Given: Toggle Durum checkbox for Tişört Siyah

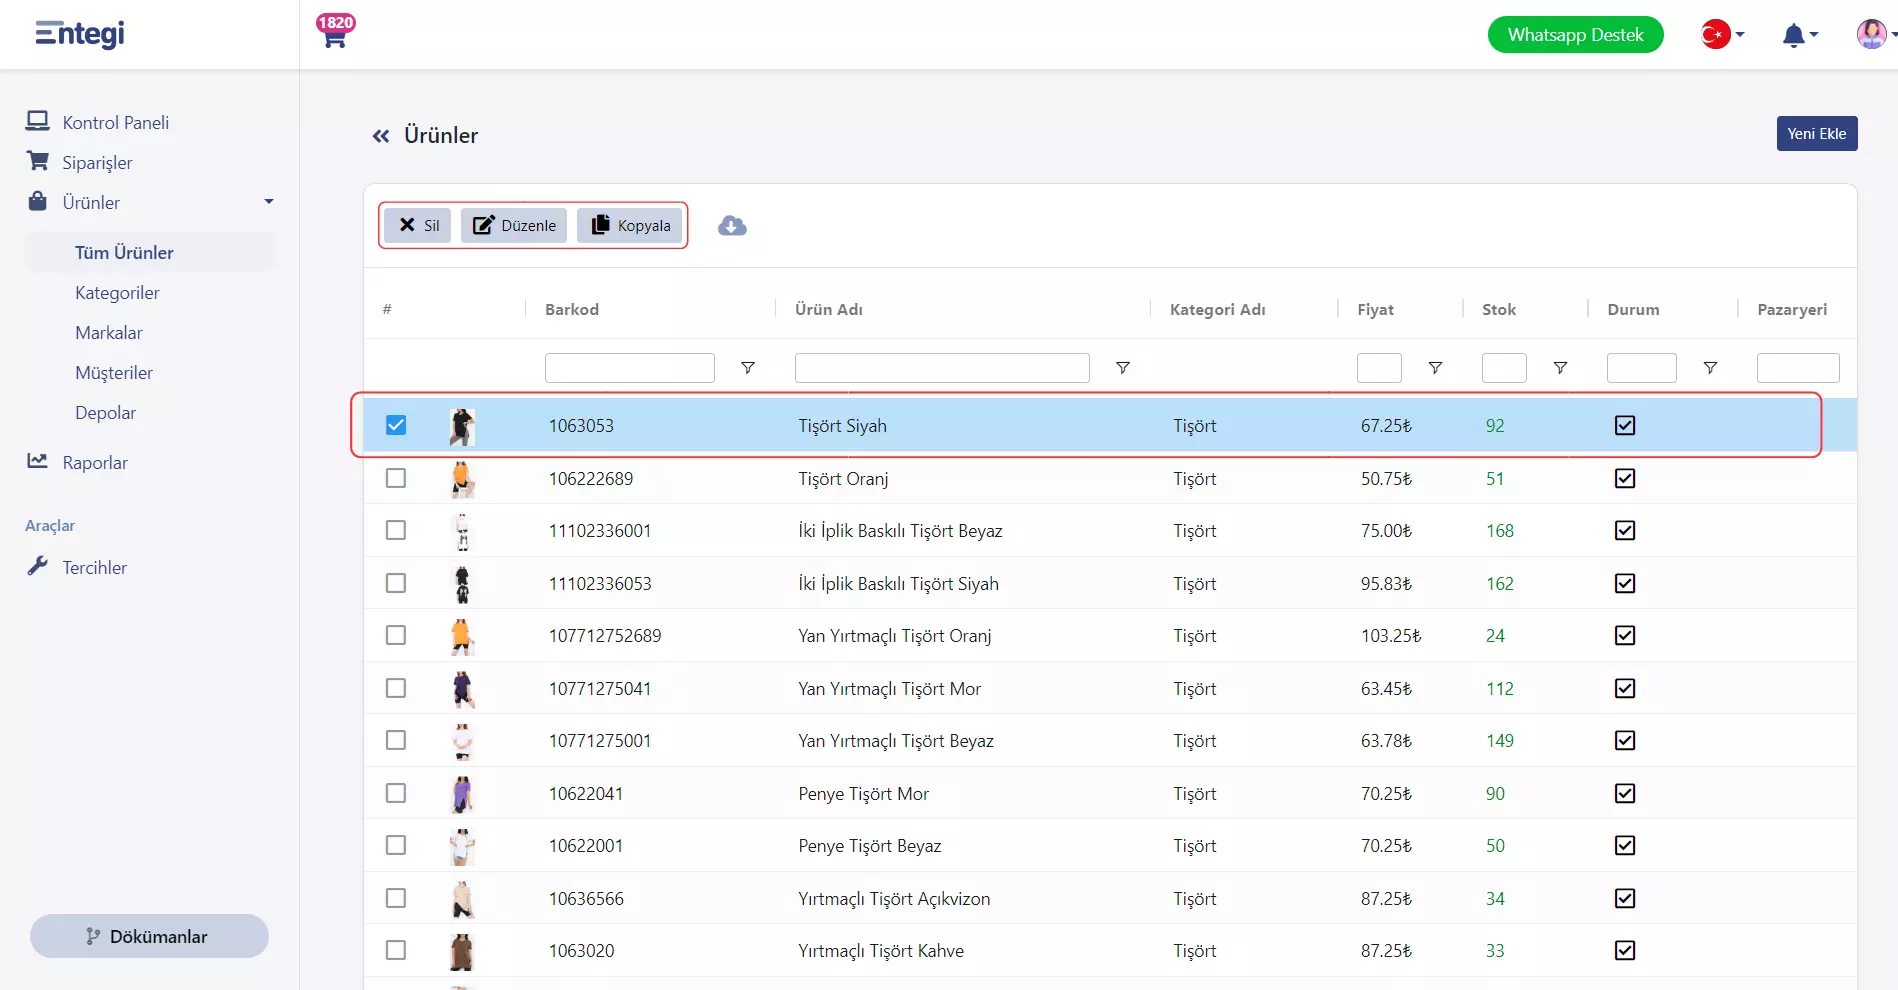Looking at the screenshot, I should pos(1625,425).
